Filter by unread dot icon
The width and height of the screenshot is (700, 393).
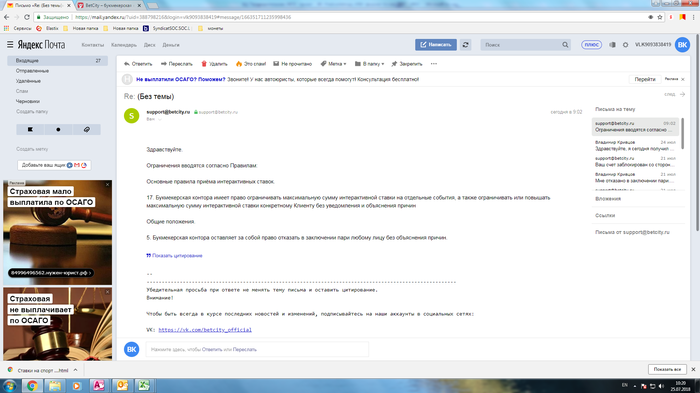(58, 130)
